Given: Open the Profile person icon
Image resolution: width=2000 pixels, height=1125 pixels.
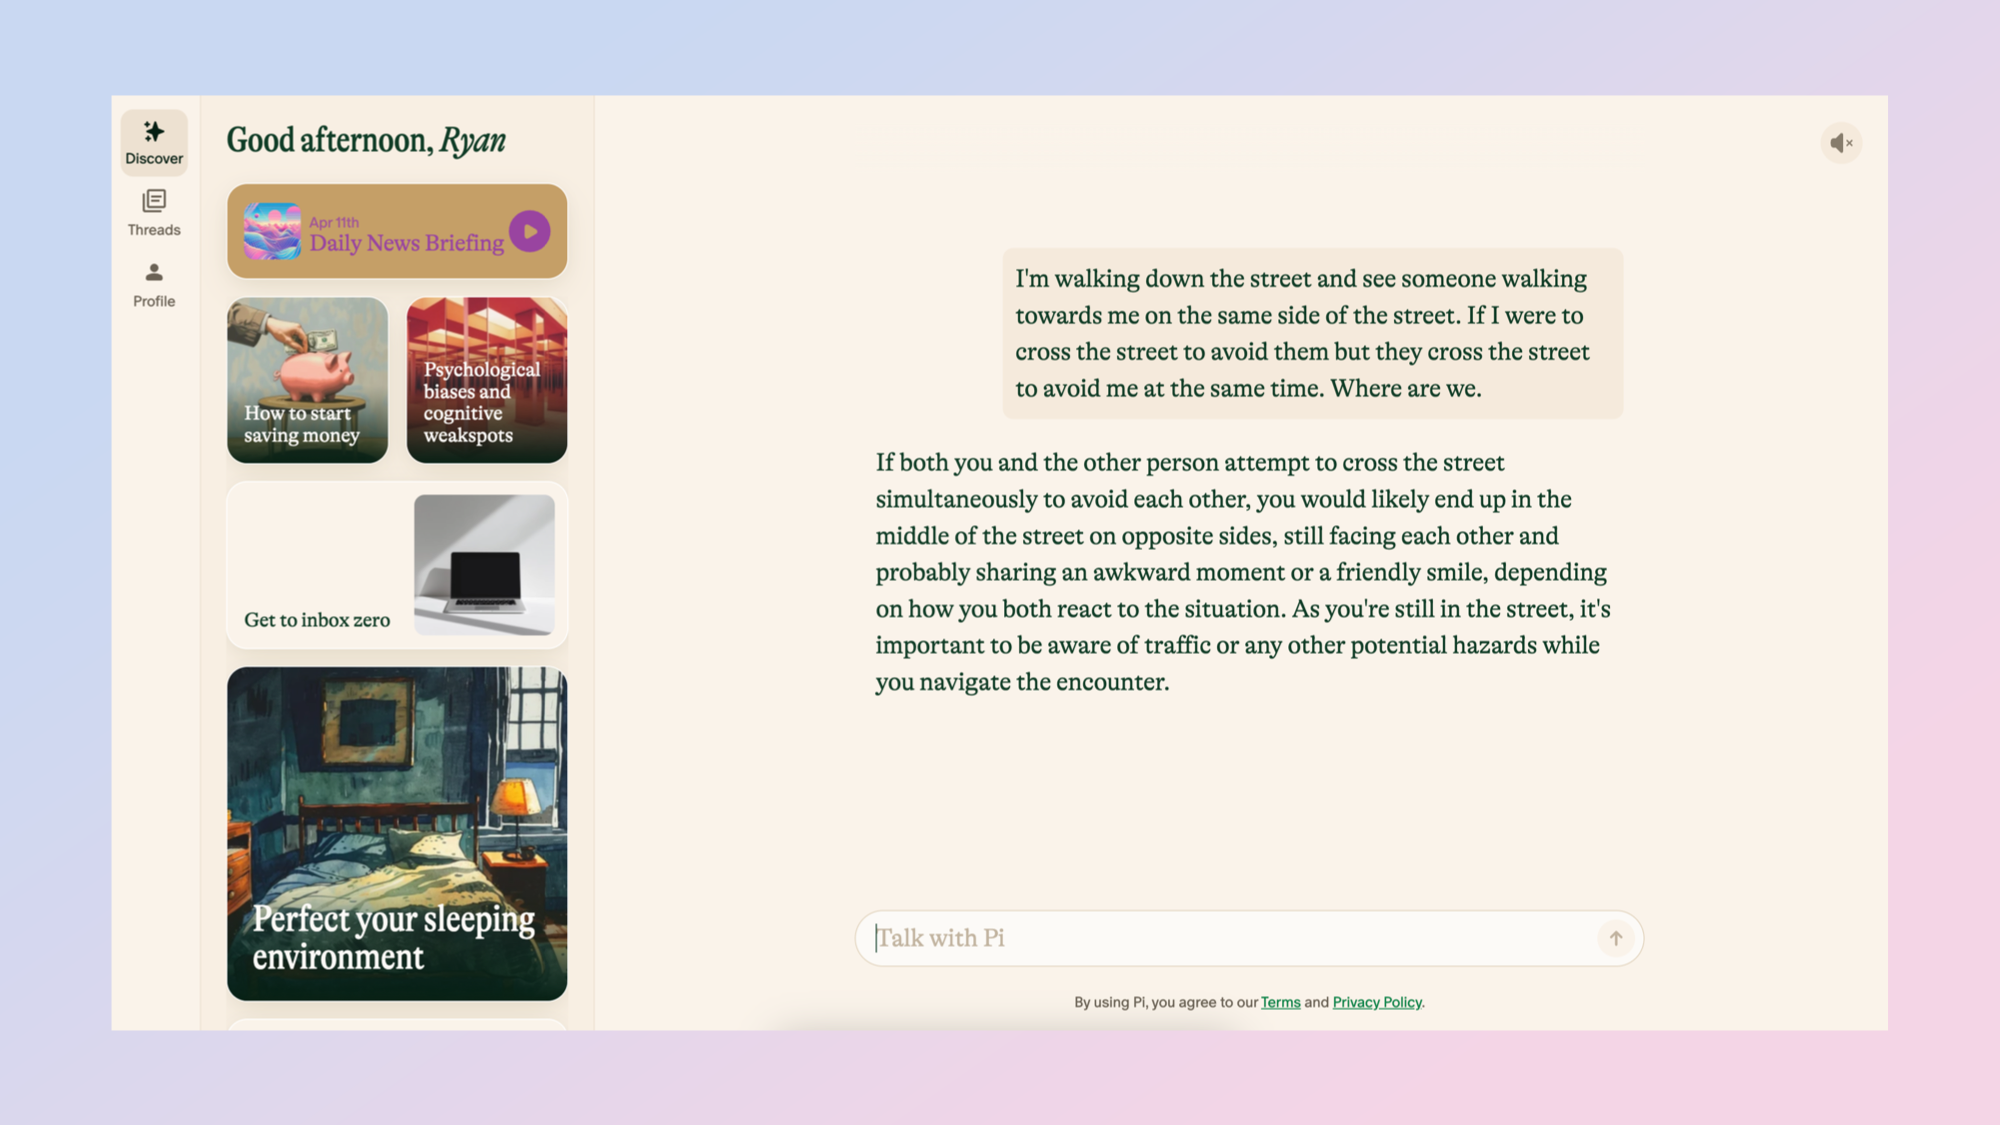Looking at the screenshot, I should coord(154,273).
